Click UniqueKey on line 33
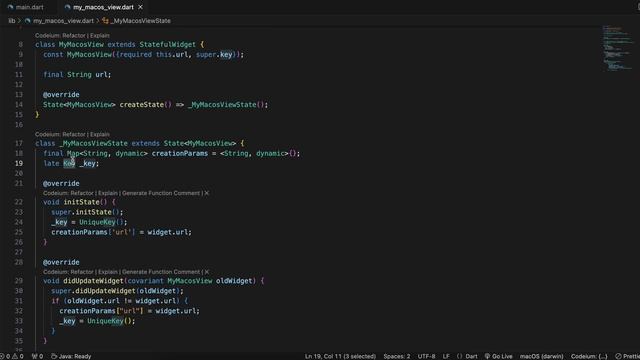The height and width of the screenshot is (360, 640). click(x=105, y=321)
